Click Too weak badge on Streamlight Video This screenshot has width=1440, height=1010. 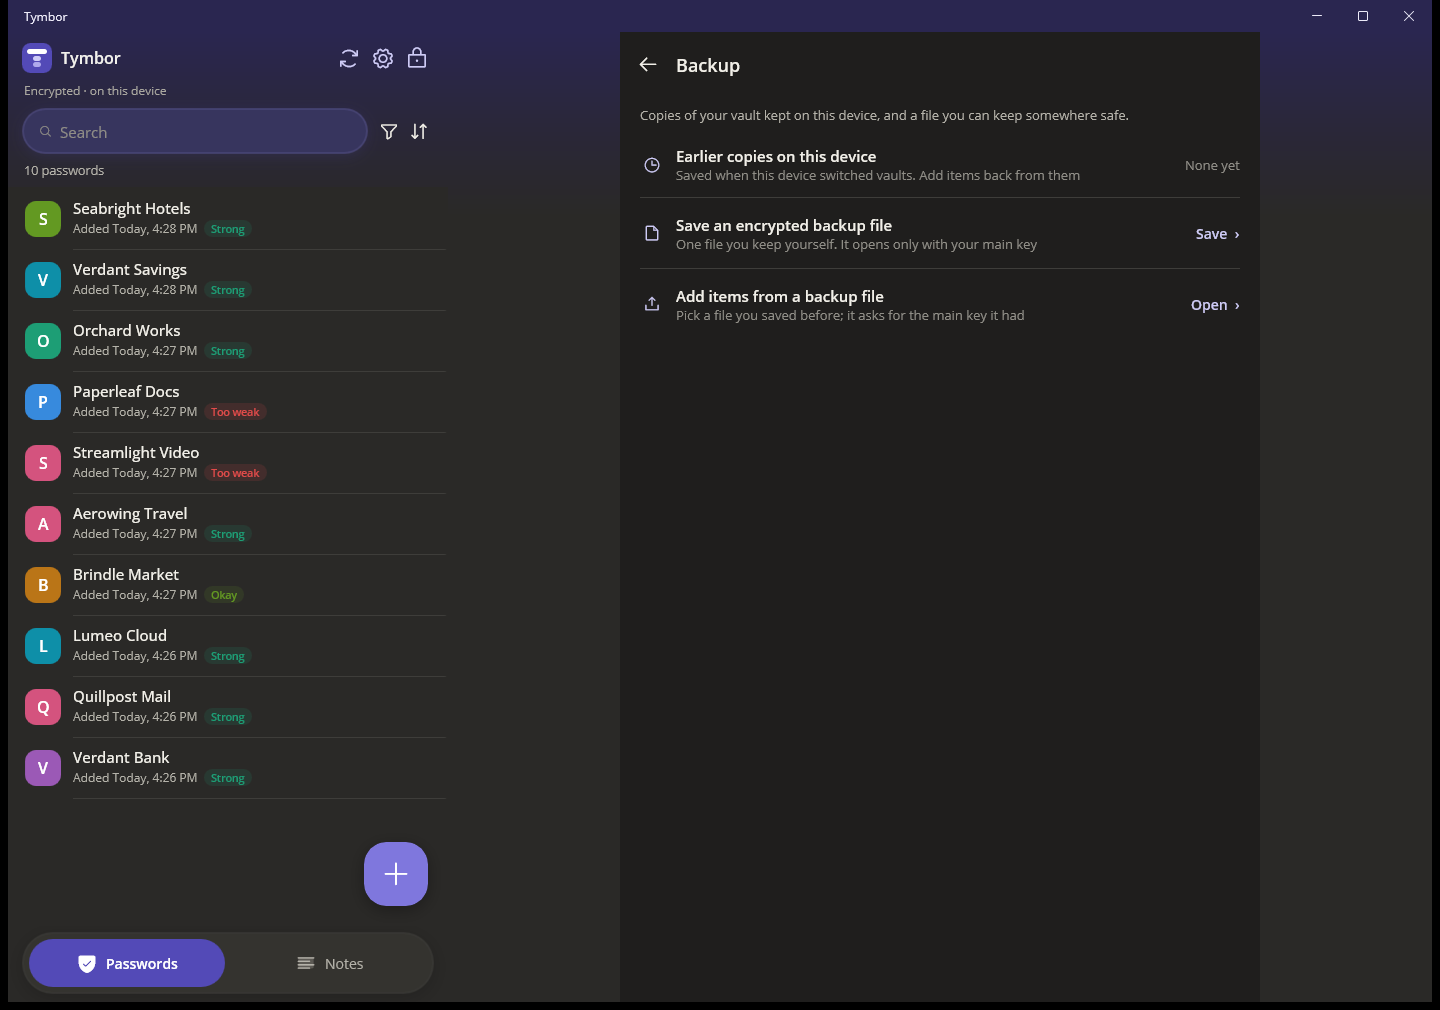click(235, 473)
